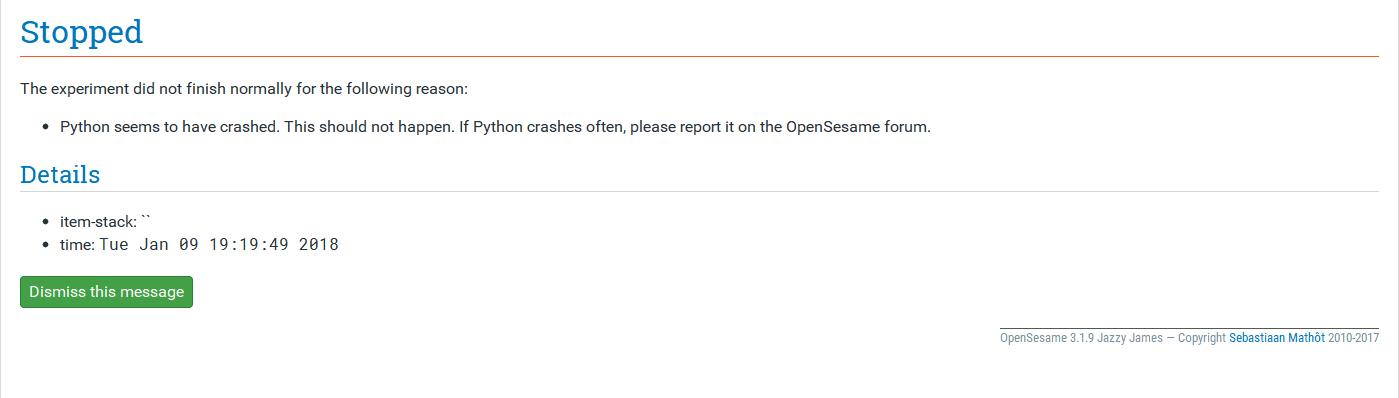
Task: Click the 'OpenSesame forum' words in the message
Action: click(856, 127)
